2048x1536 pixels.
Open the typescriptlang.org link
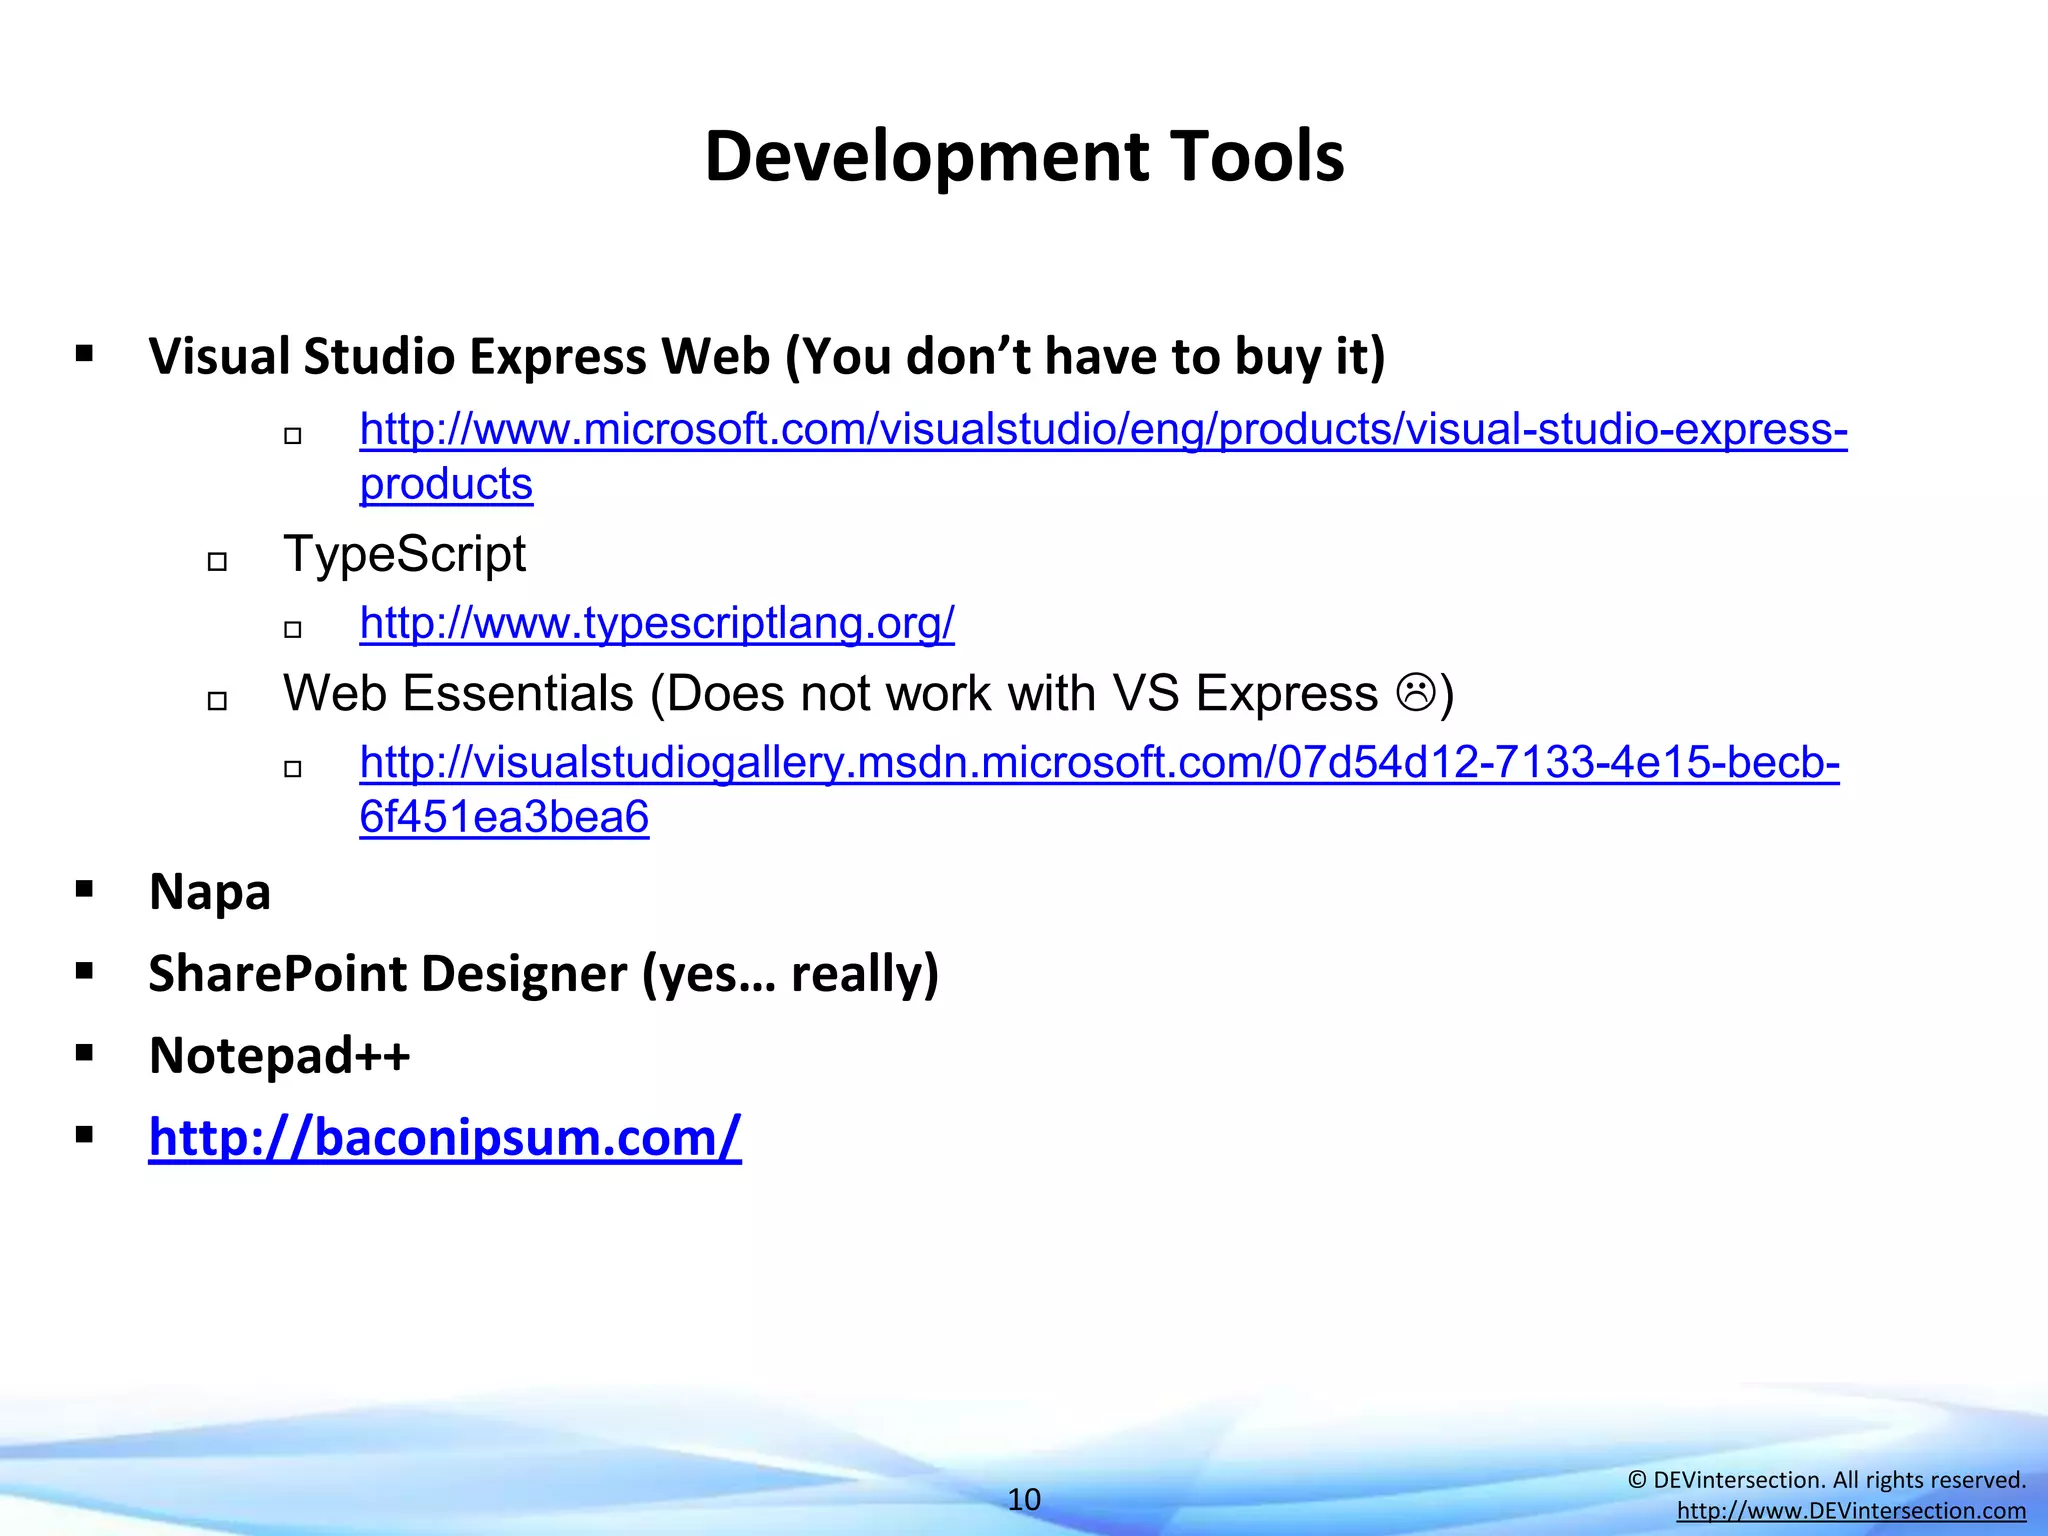pos(657,624)
